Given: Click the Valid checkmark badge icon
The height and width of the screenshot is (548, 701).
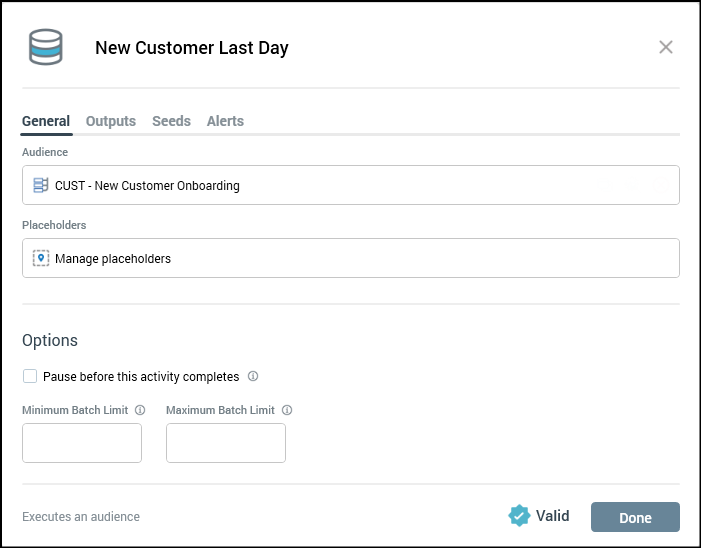Looking at the screenshot, I should [519, 516].
